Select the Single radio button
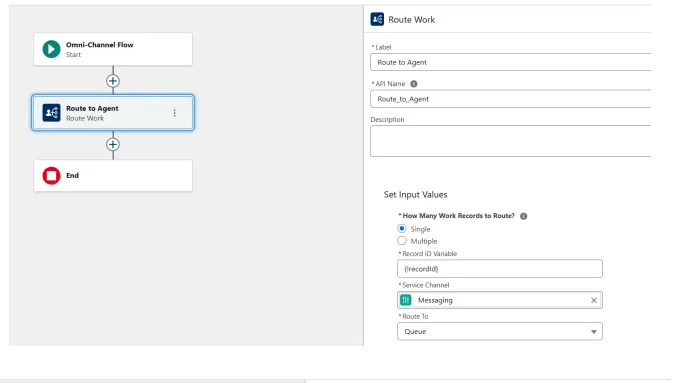Image resolution: width=688 pixels, height=383 pixels. (x=401, y=229)
